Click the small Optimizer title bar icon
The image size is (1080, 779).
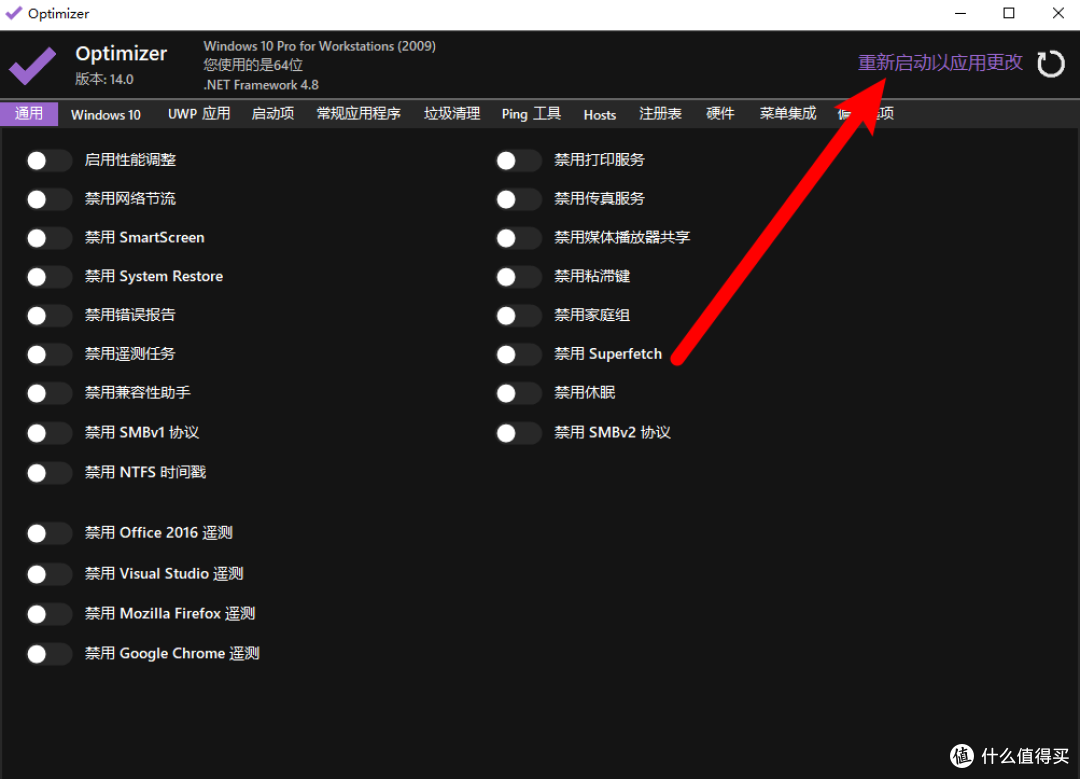(x=13, y=13)
